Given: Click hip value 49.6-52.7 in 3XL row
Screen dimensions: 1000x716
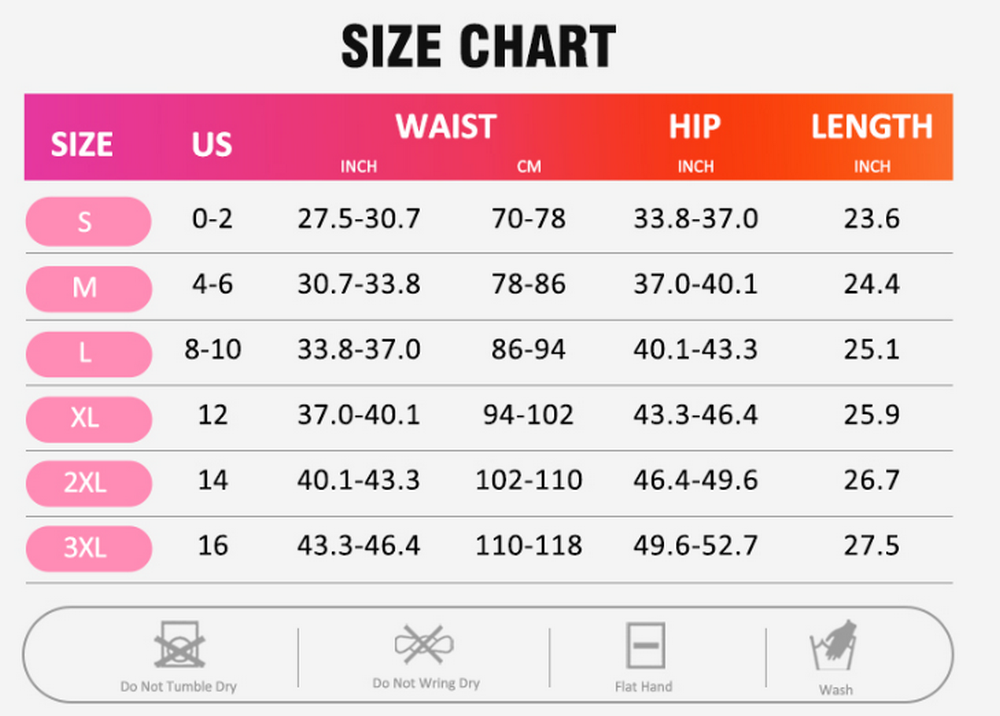Looking at the screenshot, I should pos(695,545).
